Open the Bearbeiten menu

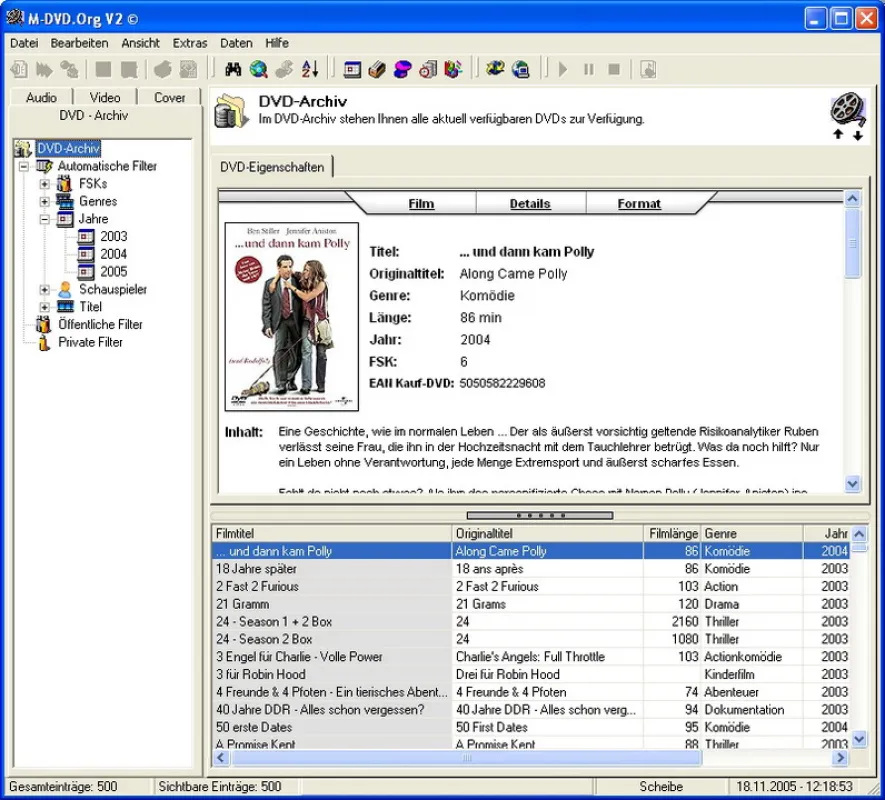[x=79, y=43]
